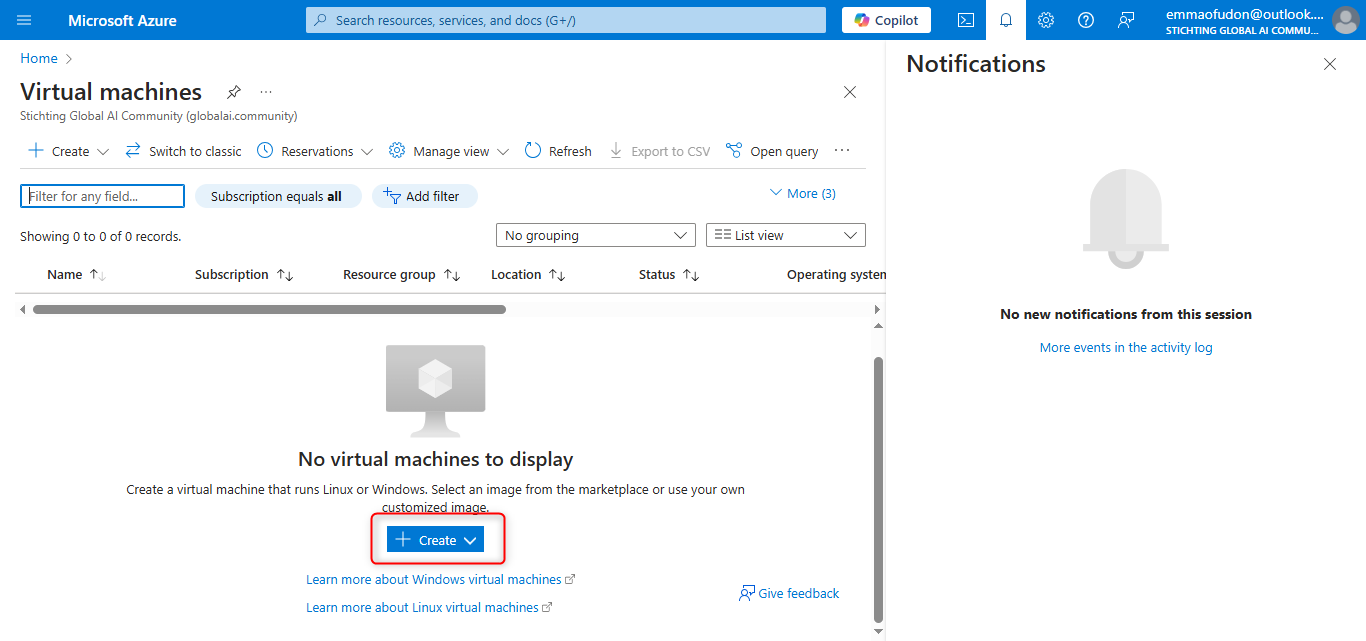Click Switch to classic
This screenshot has width=1366, height=641.
[x=183, y=151]
